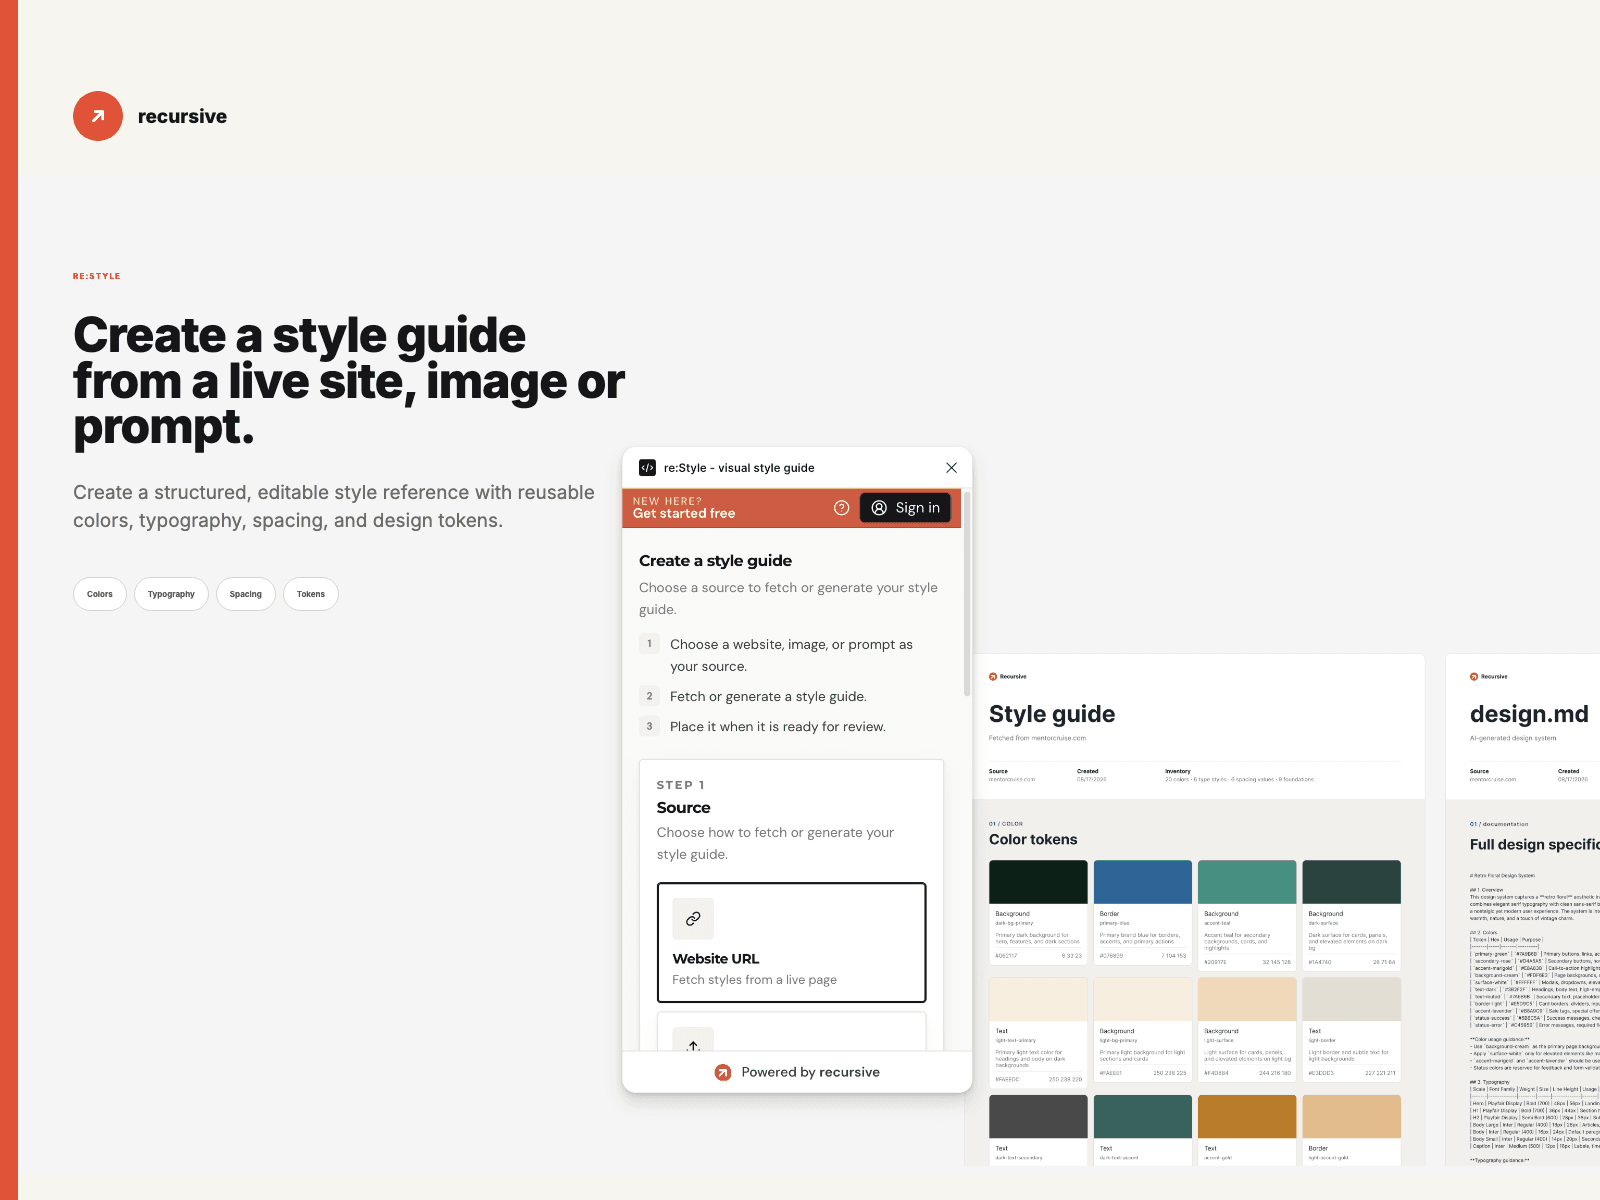Click the 'recursive' brand name text
Screen dimensions: 1600x1200
click(x=182, y=117)
